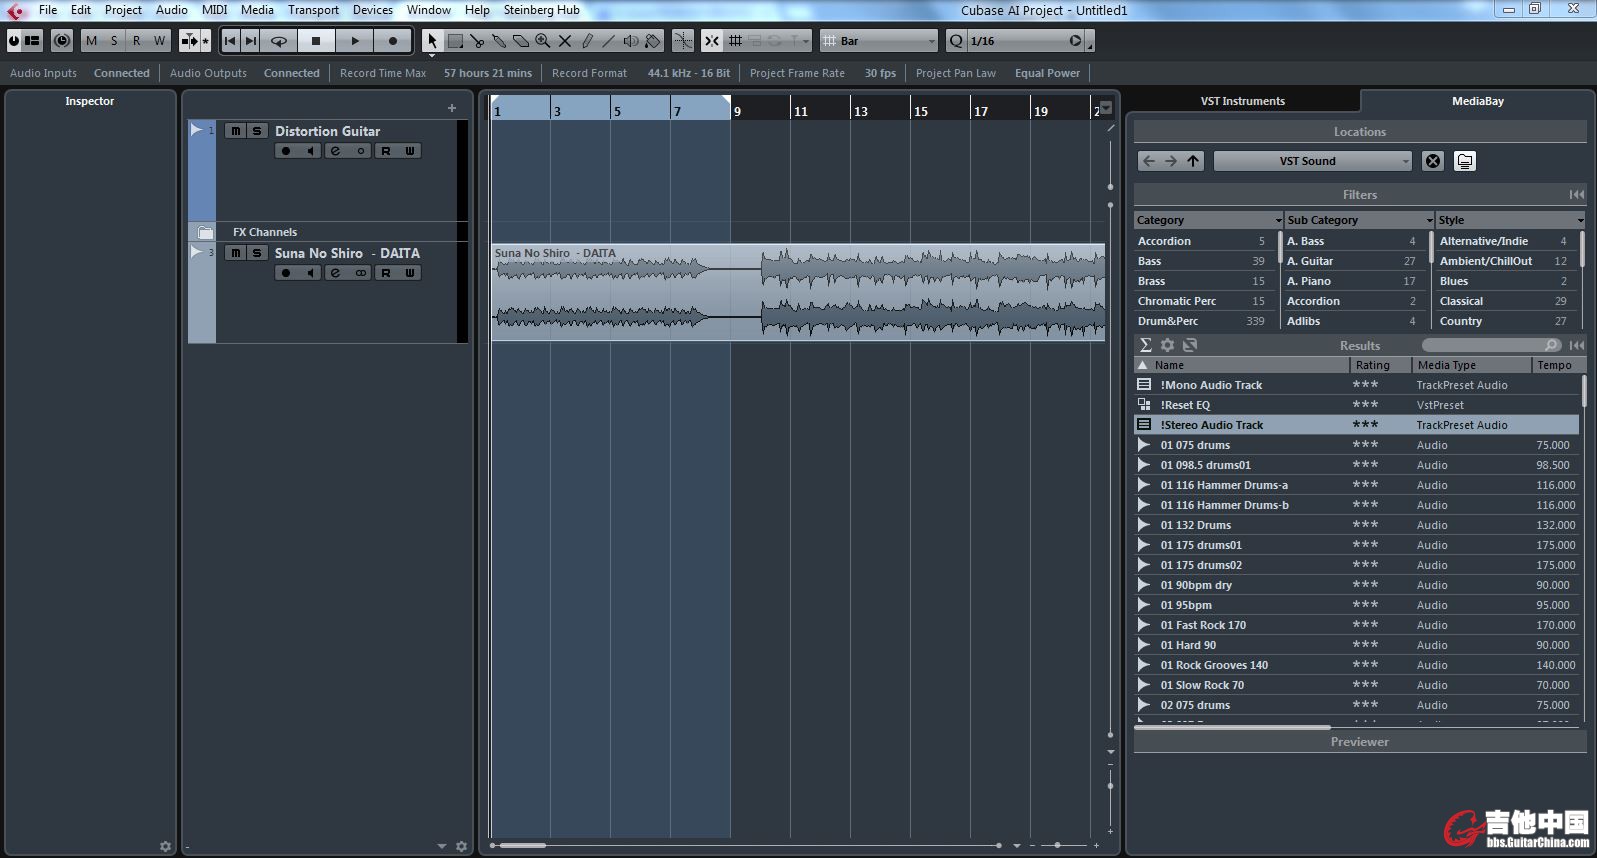The image size is (1597, 858).
Task: Go up one MediaBay folder level
Action: pos(1193,161)
